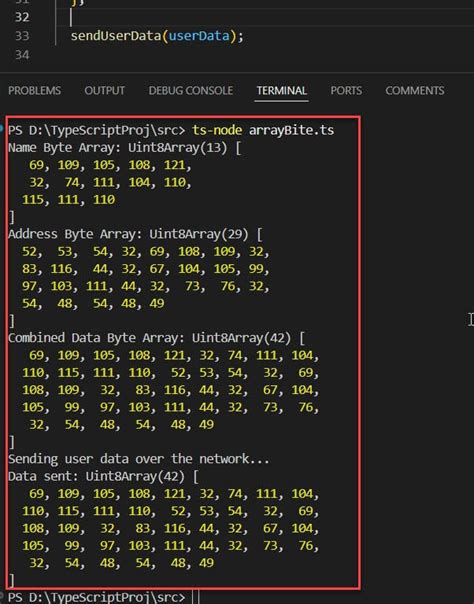The width and height of the screenshot is (474, 604).
Task: Click the sendUserData function call in editor
Action: tap(116, 36)
